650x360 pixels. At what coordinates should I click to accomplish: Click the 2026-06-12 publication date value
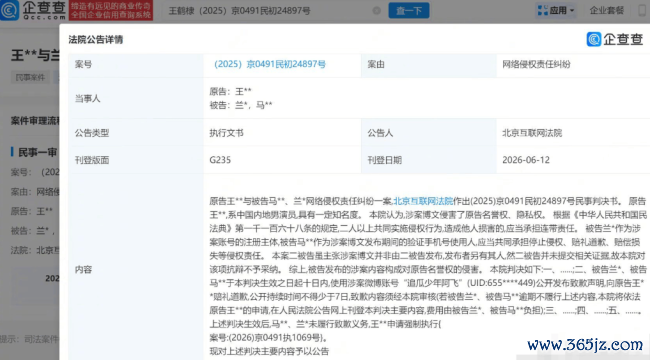(x=526, y=160)
